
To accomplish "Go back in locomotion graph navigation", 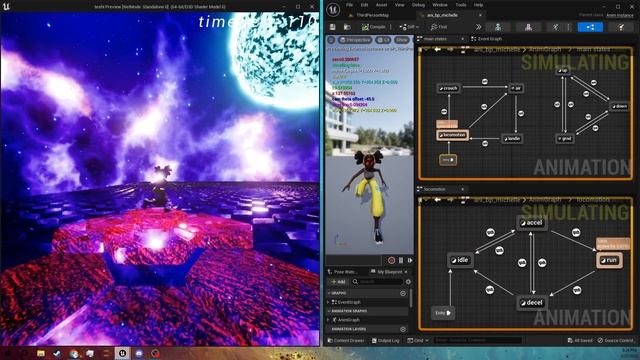I will (437, 200).
